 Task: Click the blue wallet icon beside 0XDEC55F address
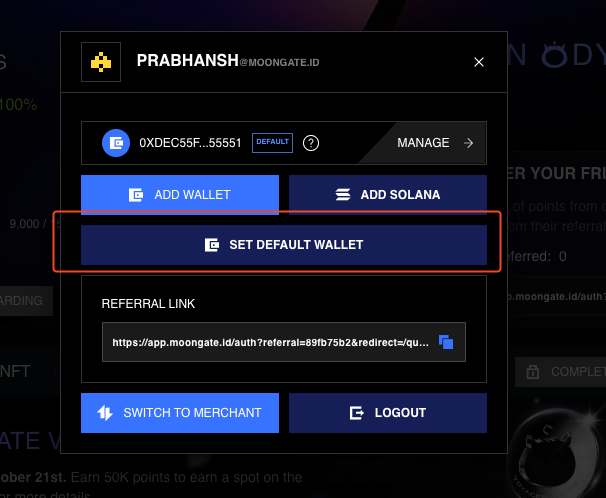(116, 143)
